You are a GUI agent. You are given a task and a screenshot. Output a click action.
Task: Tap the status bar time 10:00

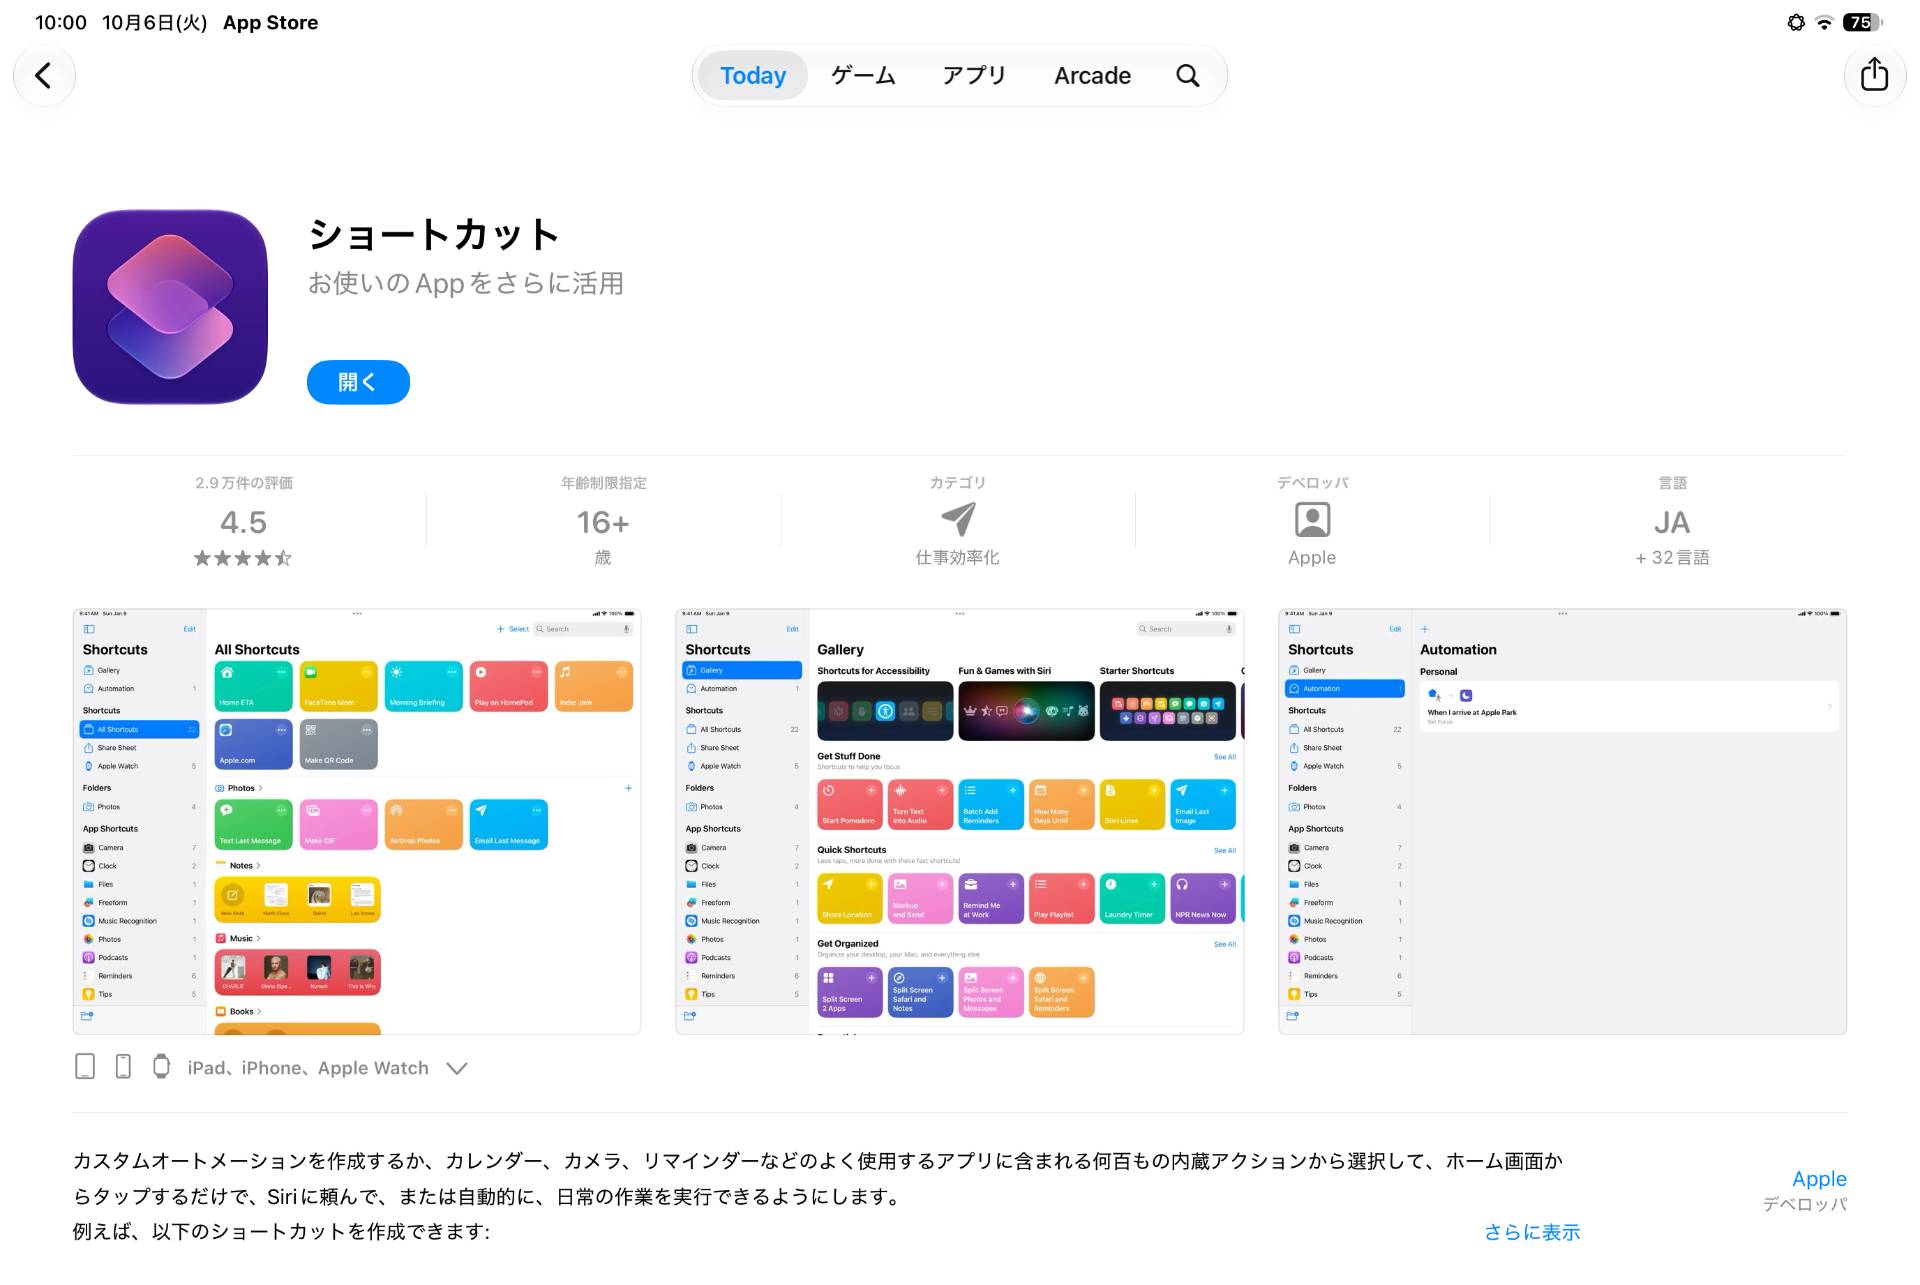coord(61,22)
